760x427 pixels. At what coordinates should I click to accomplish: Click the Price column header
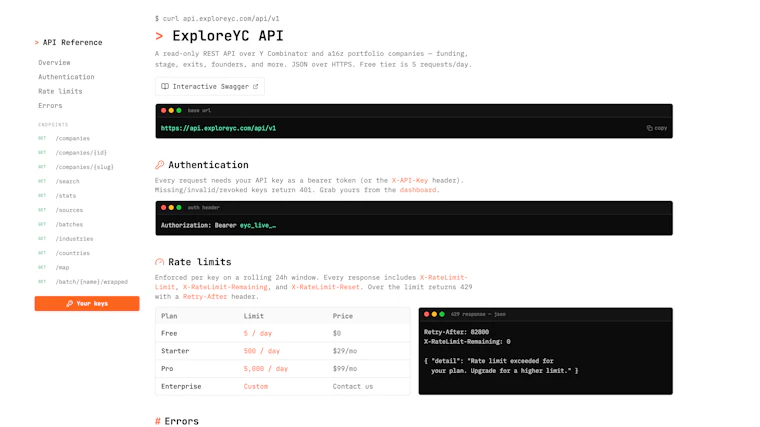(343, 316)
